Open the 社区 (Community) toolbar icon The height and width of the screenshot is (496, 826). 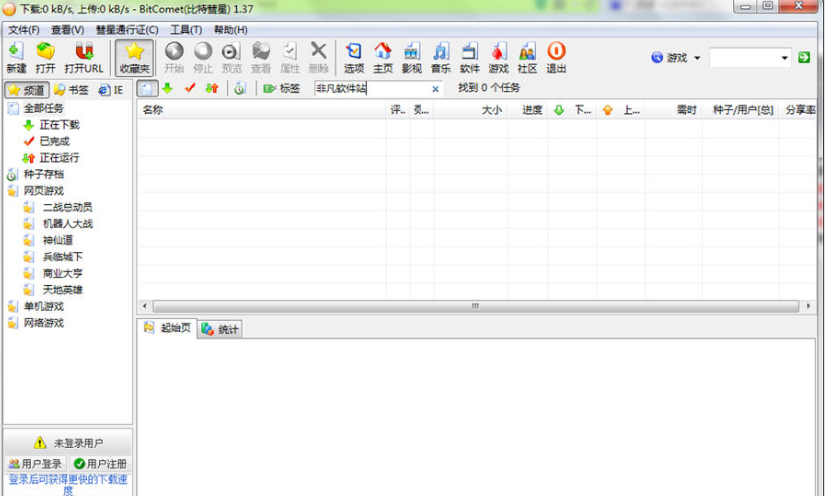click(527, 57)
